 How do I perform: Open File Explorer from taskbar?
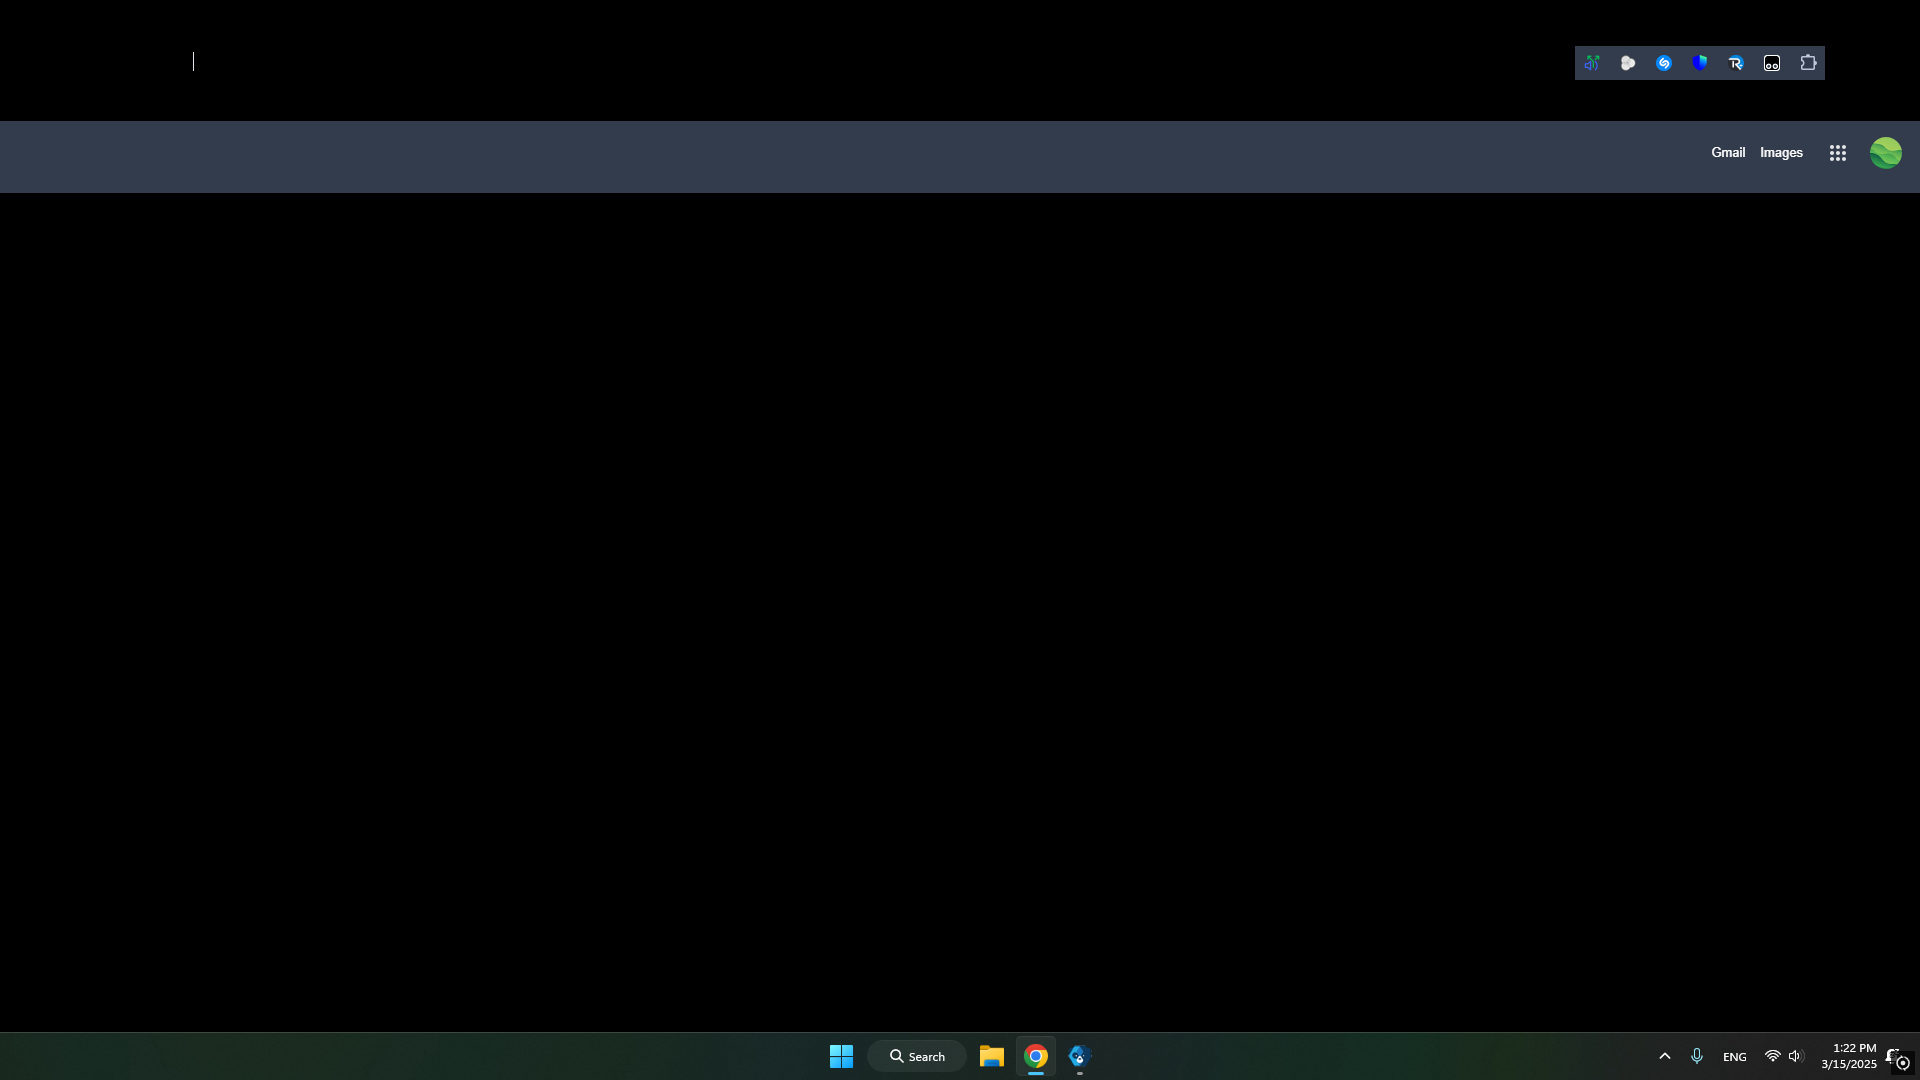(991, 1056)
